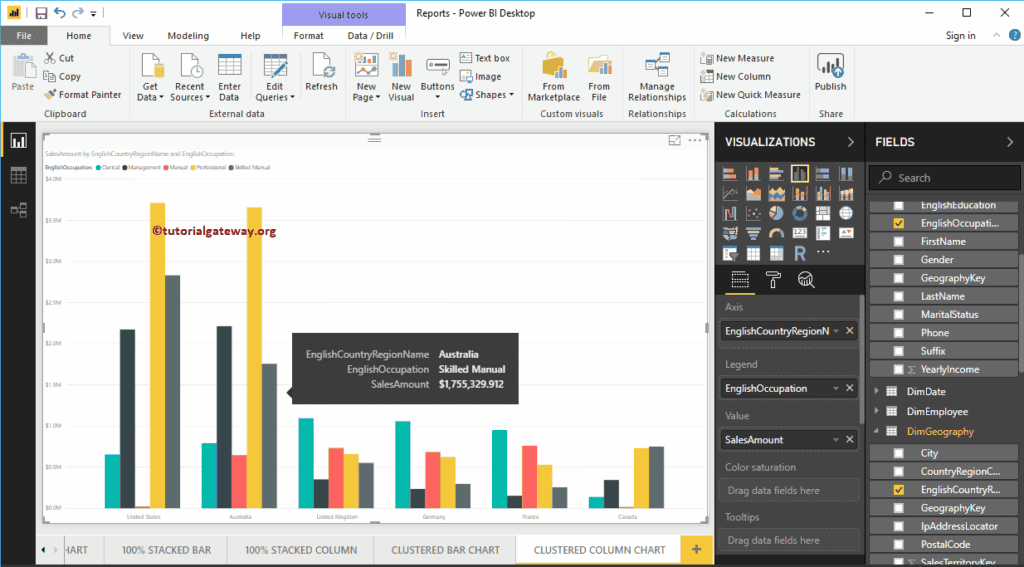Viewport: 1024px width, 567px height.
Task: Choose the Donut chart visualization
Action: [799, 213]
